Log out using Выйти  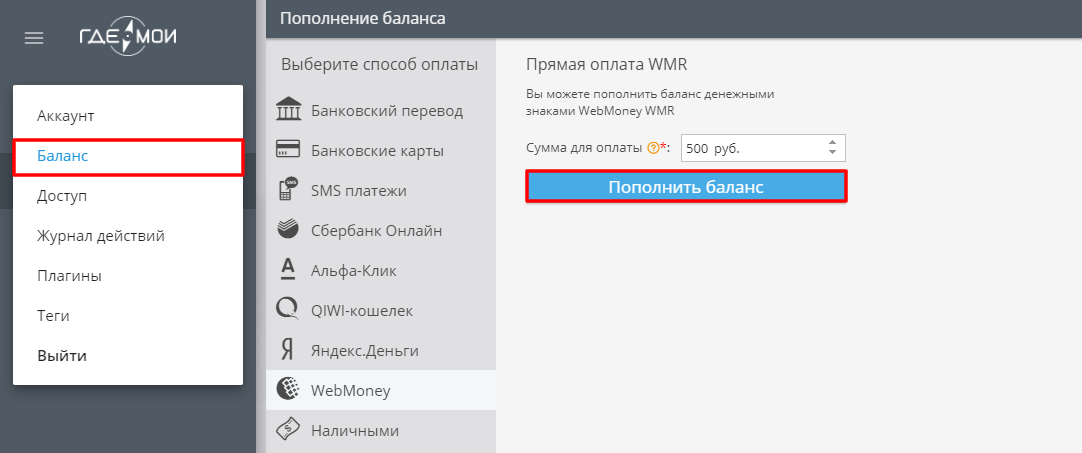click(x=128, y=356)
